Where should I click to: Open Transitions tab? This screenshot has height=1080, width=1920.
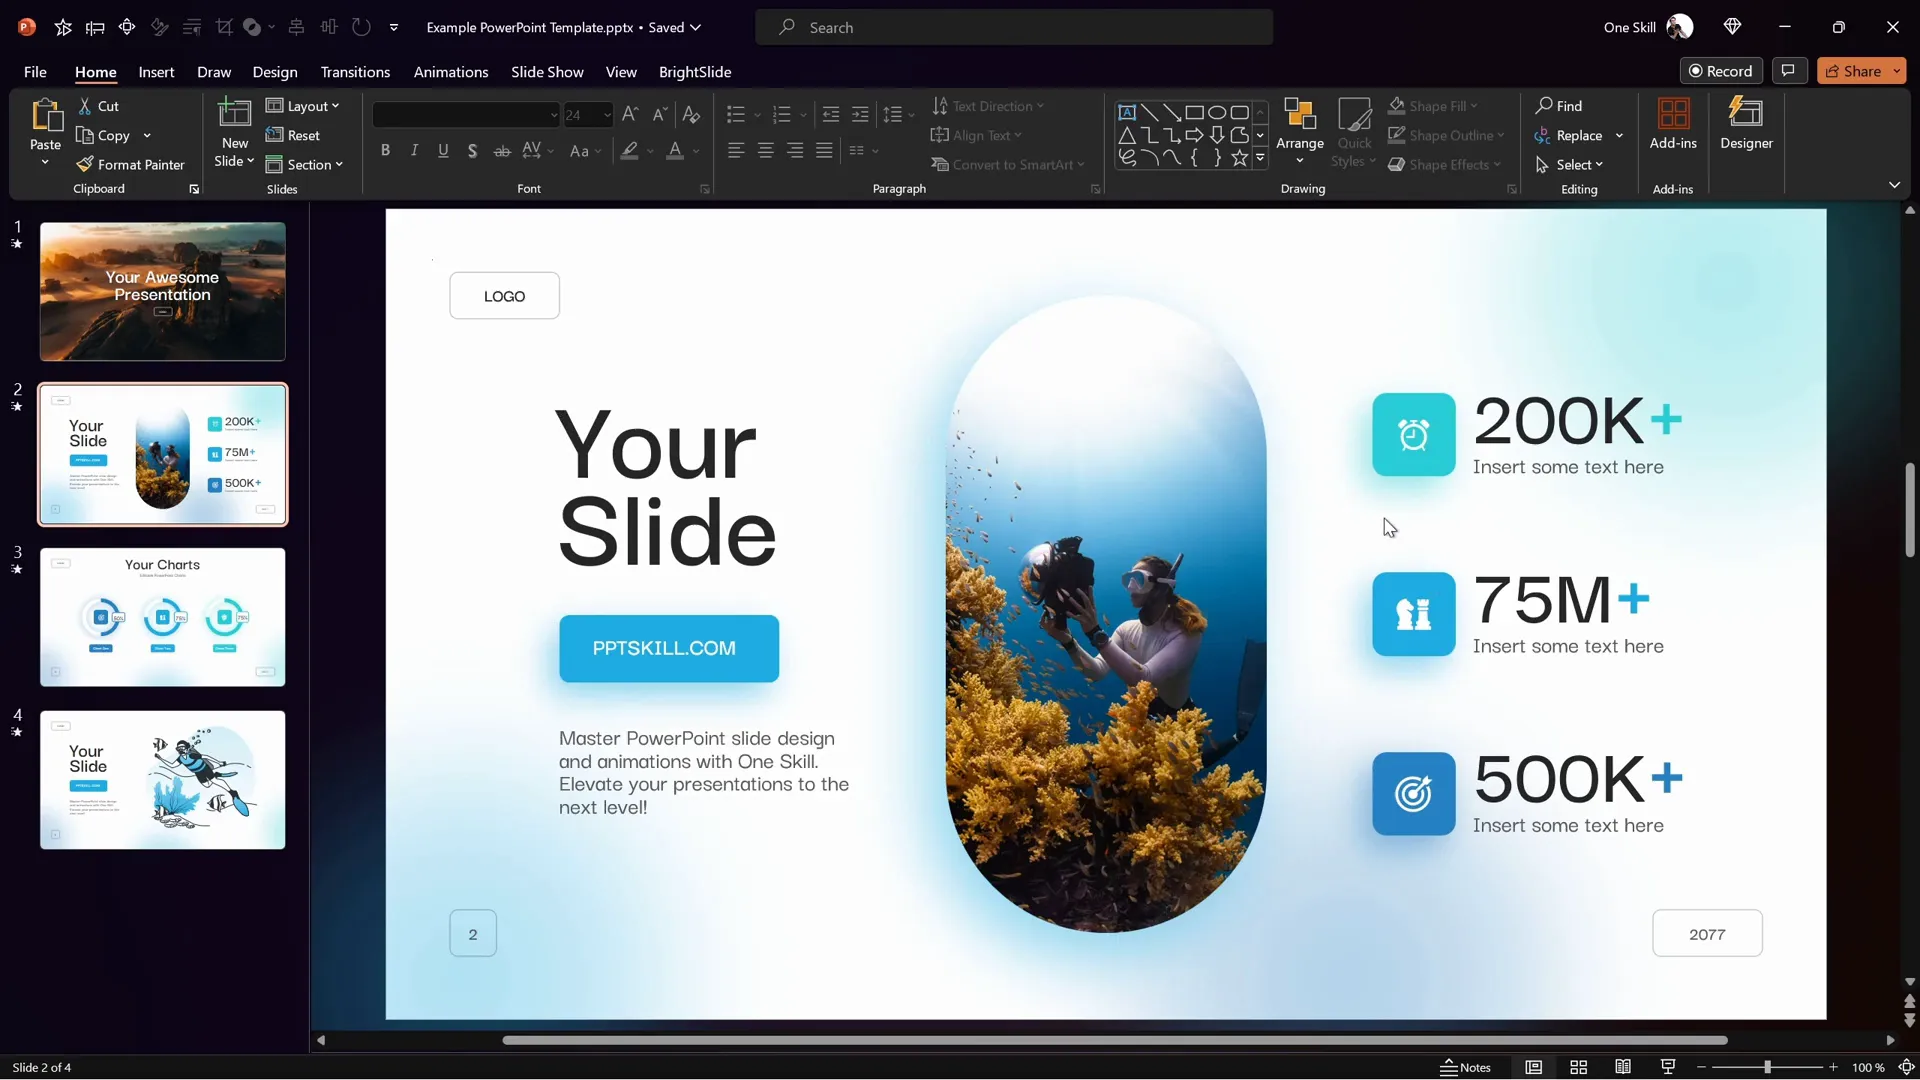click(355, 72)
